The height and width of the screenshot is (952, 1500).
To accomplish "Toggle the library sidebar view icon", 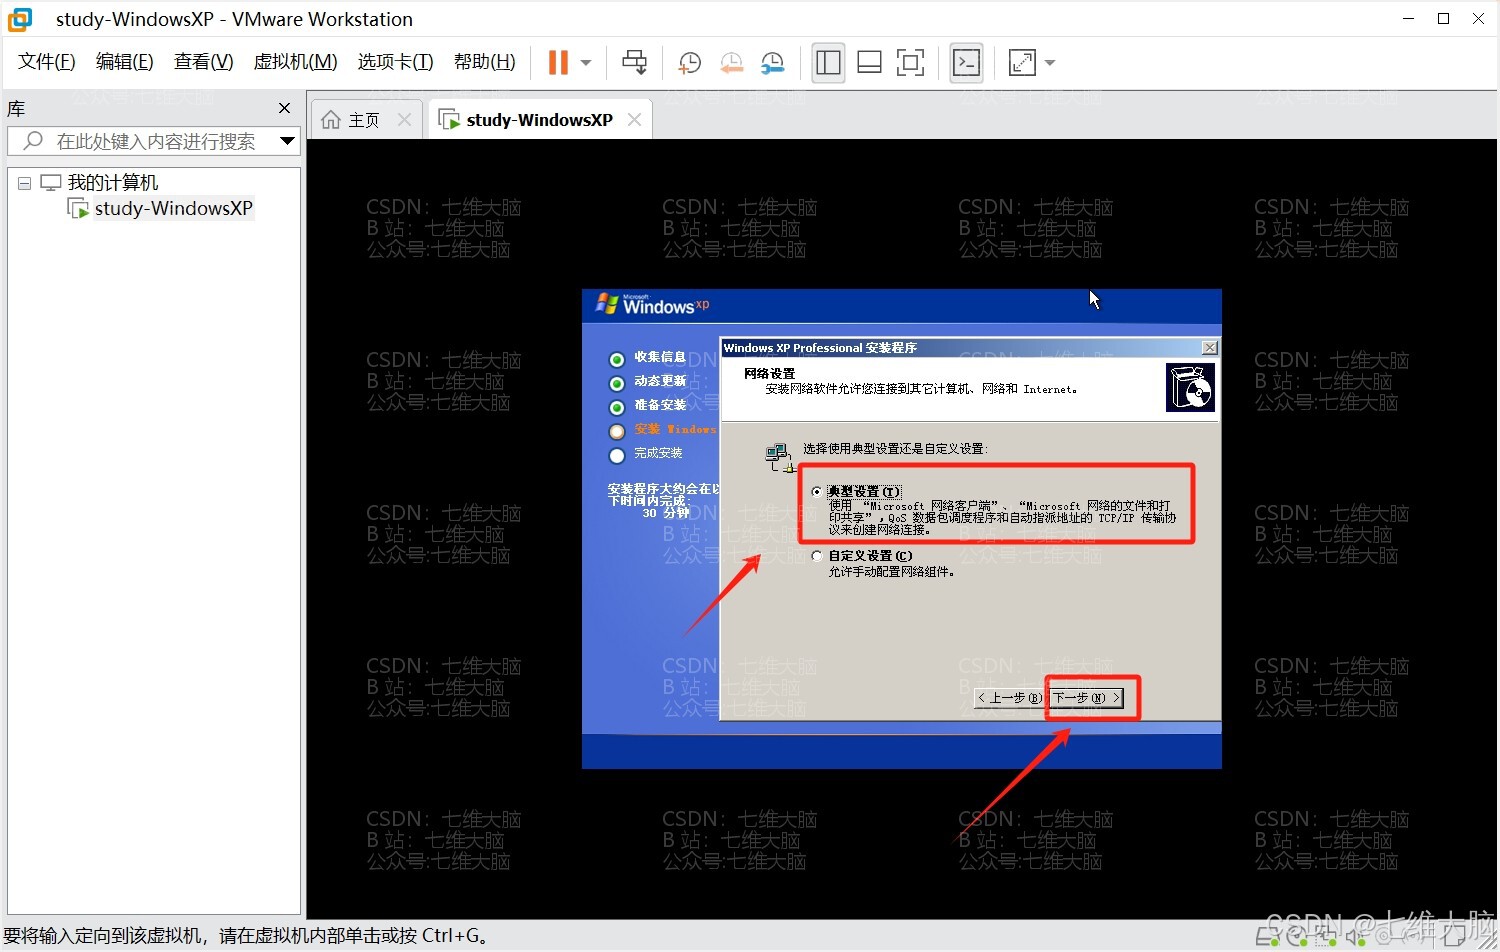I will [828, 62].
